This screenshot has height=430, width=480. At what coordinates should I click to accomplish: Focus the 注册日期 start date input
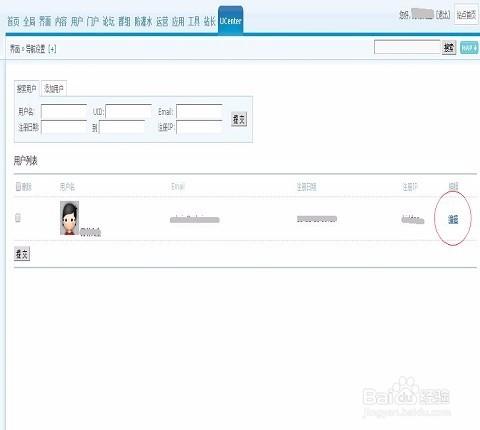pos(64,127)
